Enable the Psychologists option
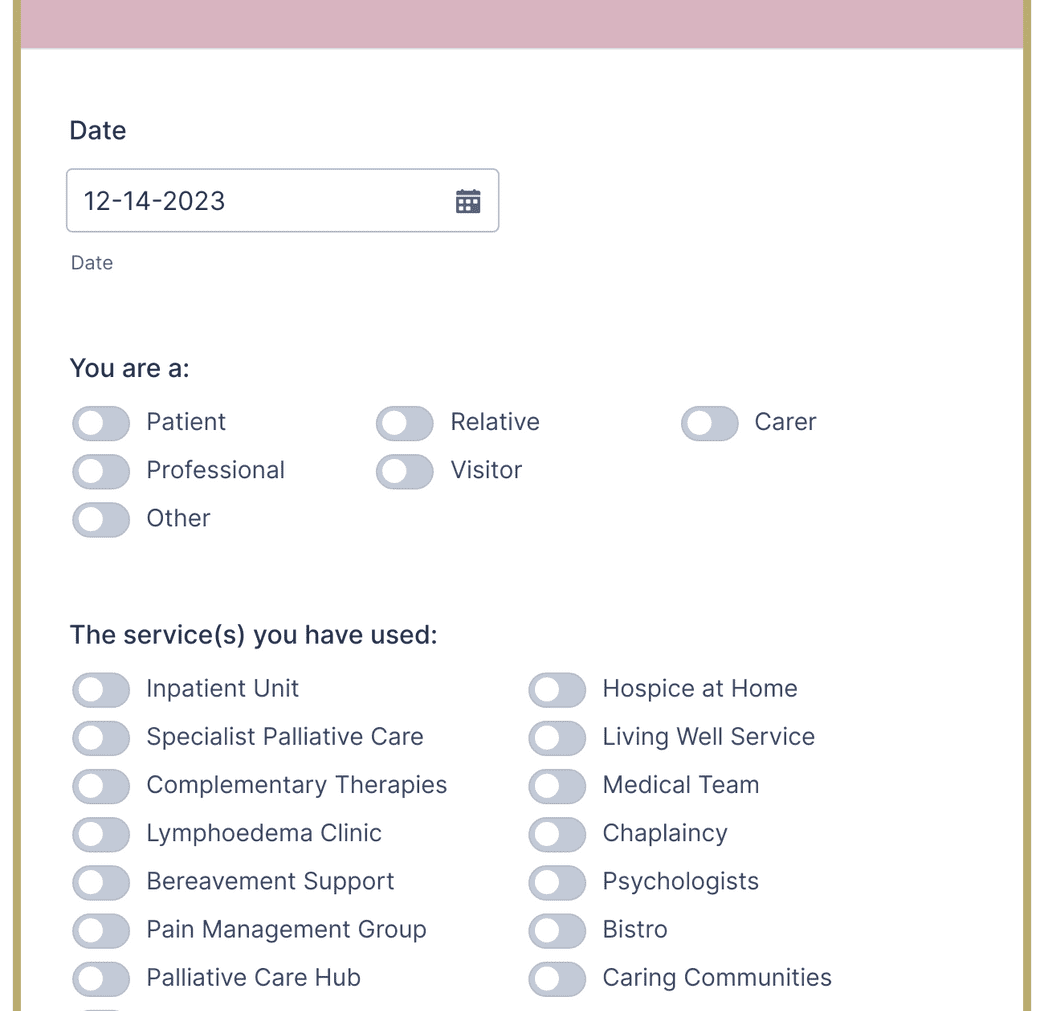 tap(557, 882)
